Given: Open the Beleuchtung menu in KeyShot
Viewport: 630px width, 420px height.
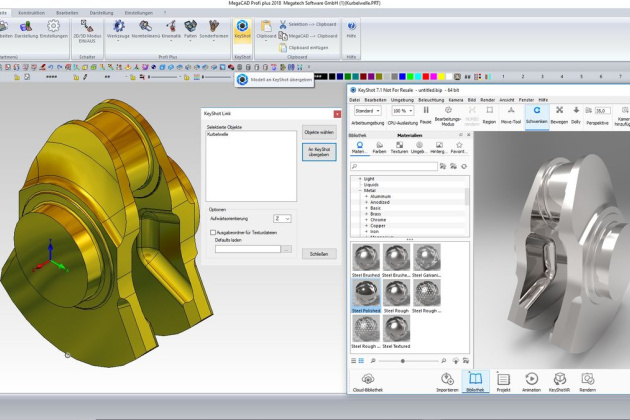Looking at the screenshot, I should (430, 100).
